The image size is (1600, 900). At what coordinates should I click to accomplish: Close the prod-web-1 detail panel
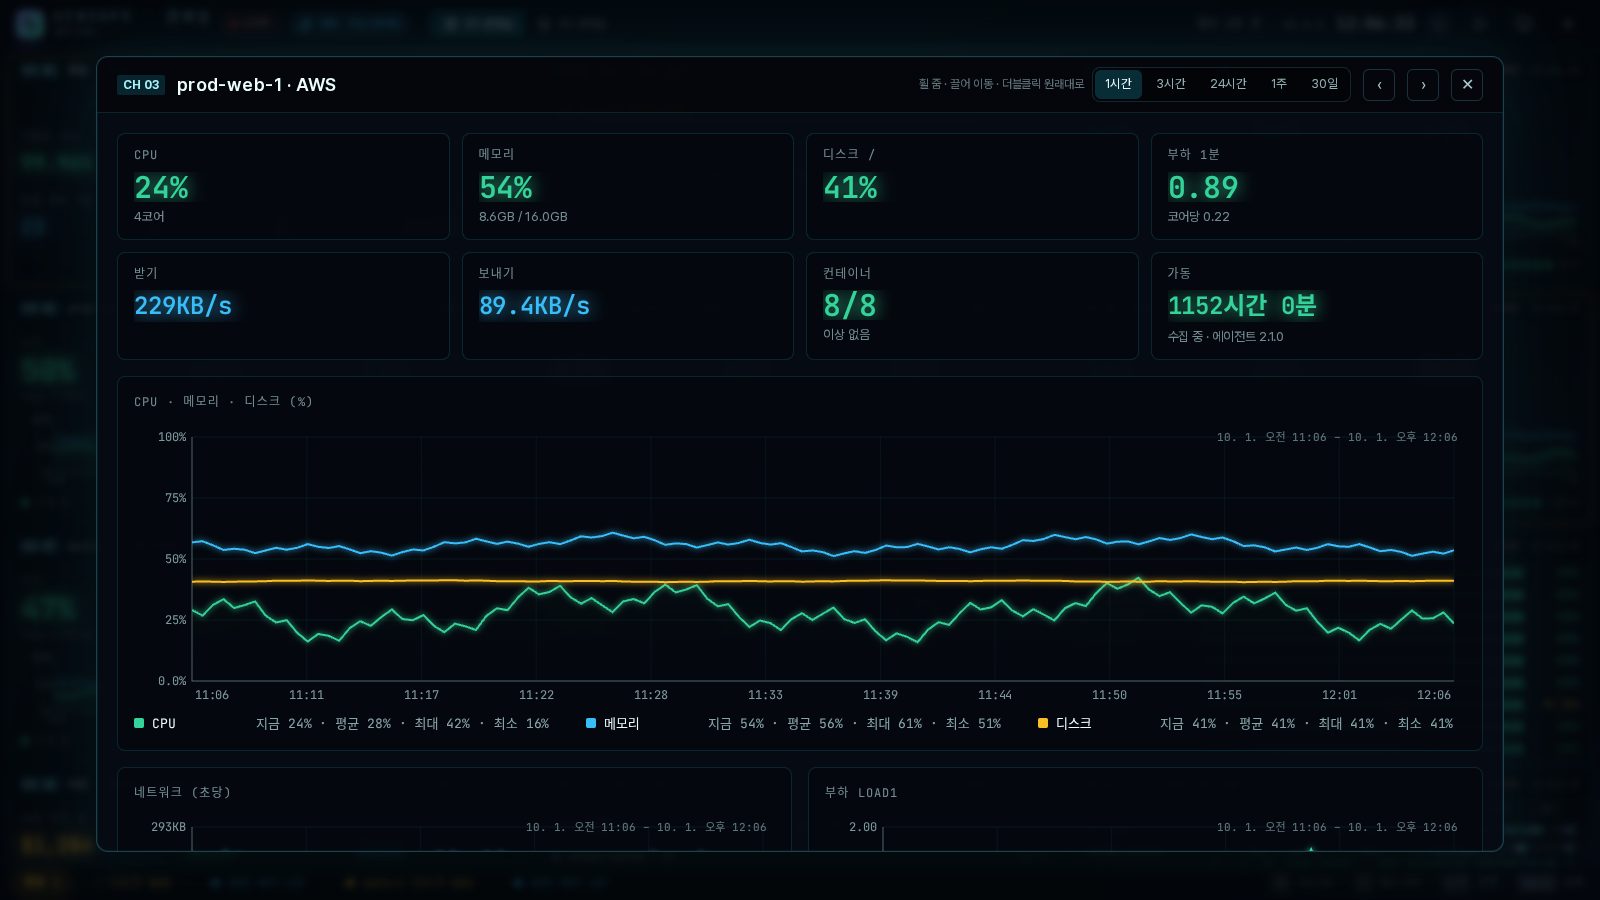tap(1467, 85)
